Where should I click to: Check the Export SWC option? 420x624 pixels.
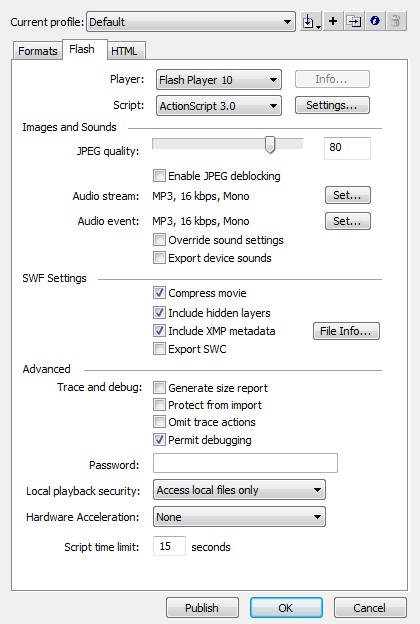click(159, 349)
